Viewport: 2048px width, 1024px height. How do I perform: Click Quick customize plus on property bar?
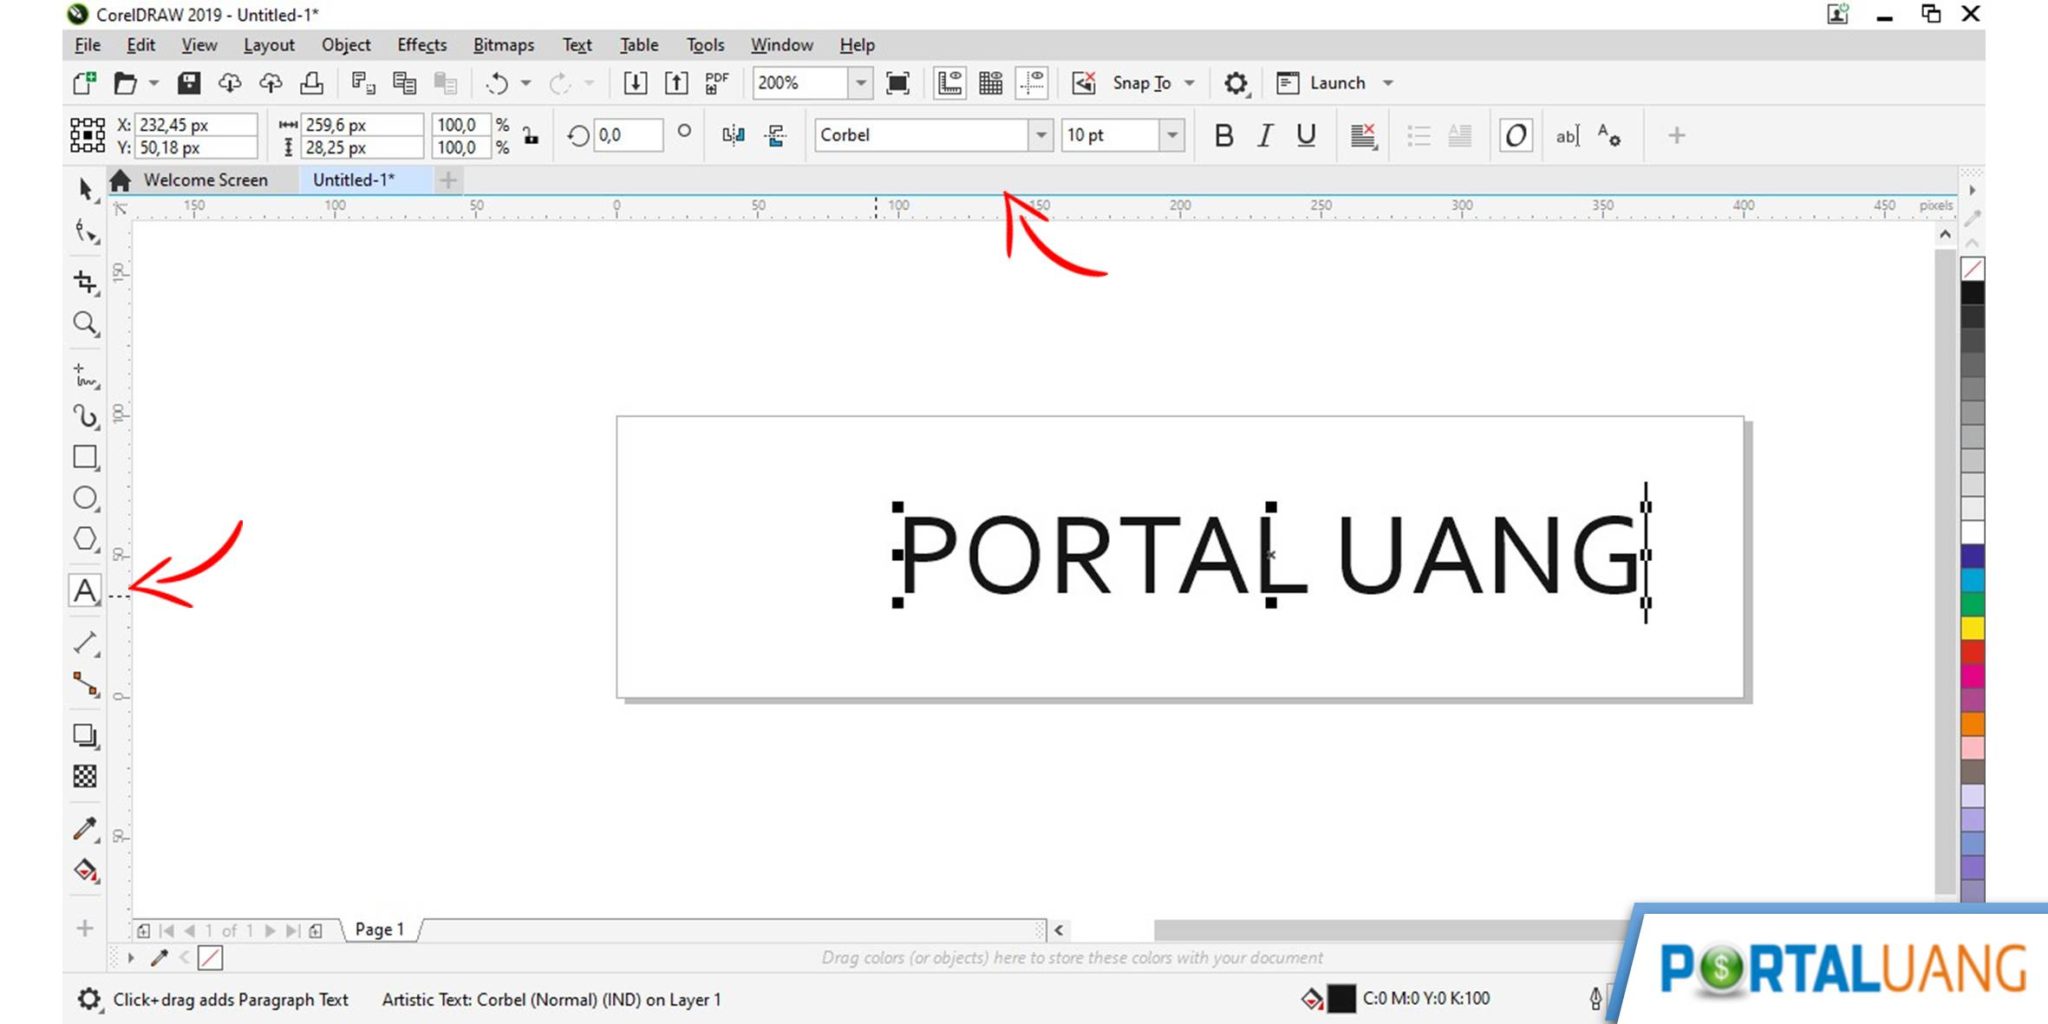[x=1677, y=135]
